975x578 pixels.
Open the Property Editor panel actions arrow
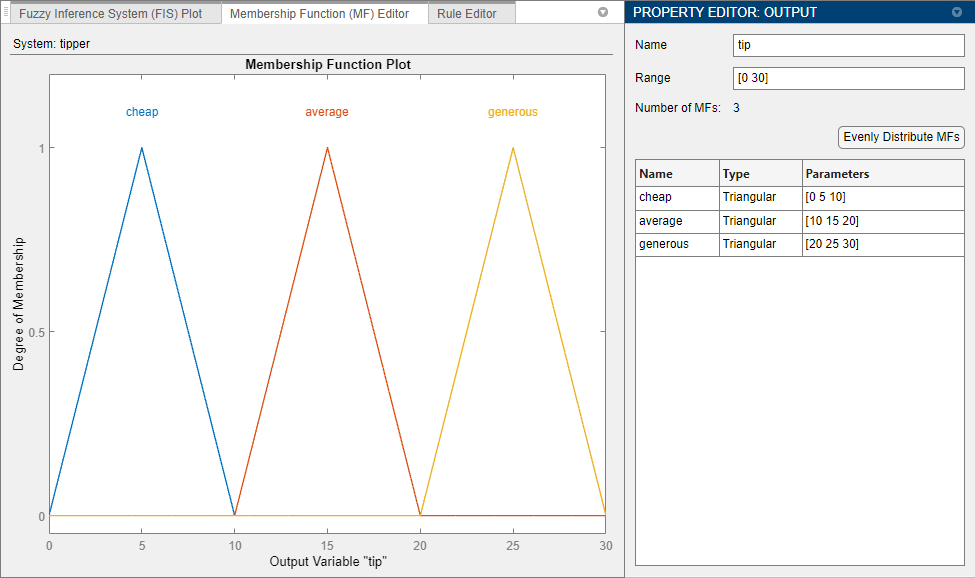click(956, 12)
